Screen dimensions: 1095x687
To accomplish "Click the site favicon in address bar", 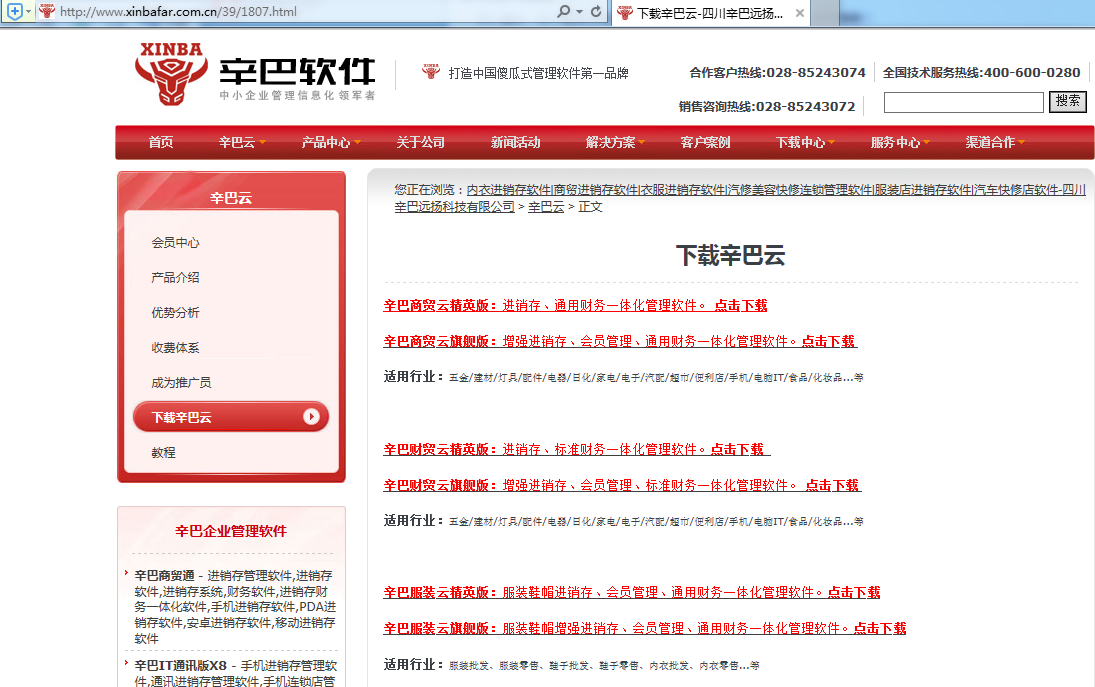I will (x=47, y=11).
